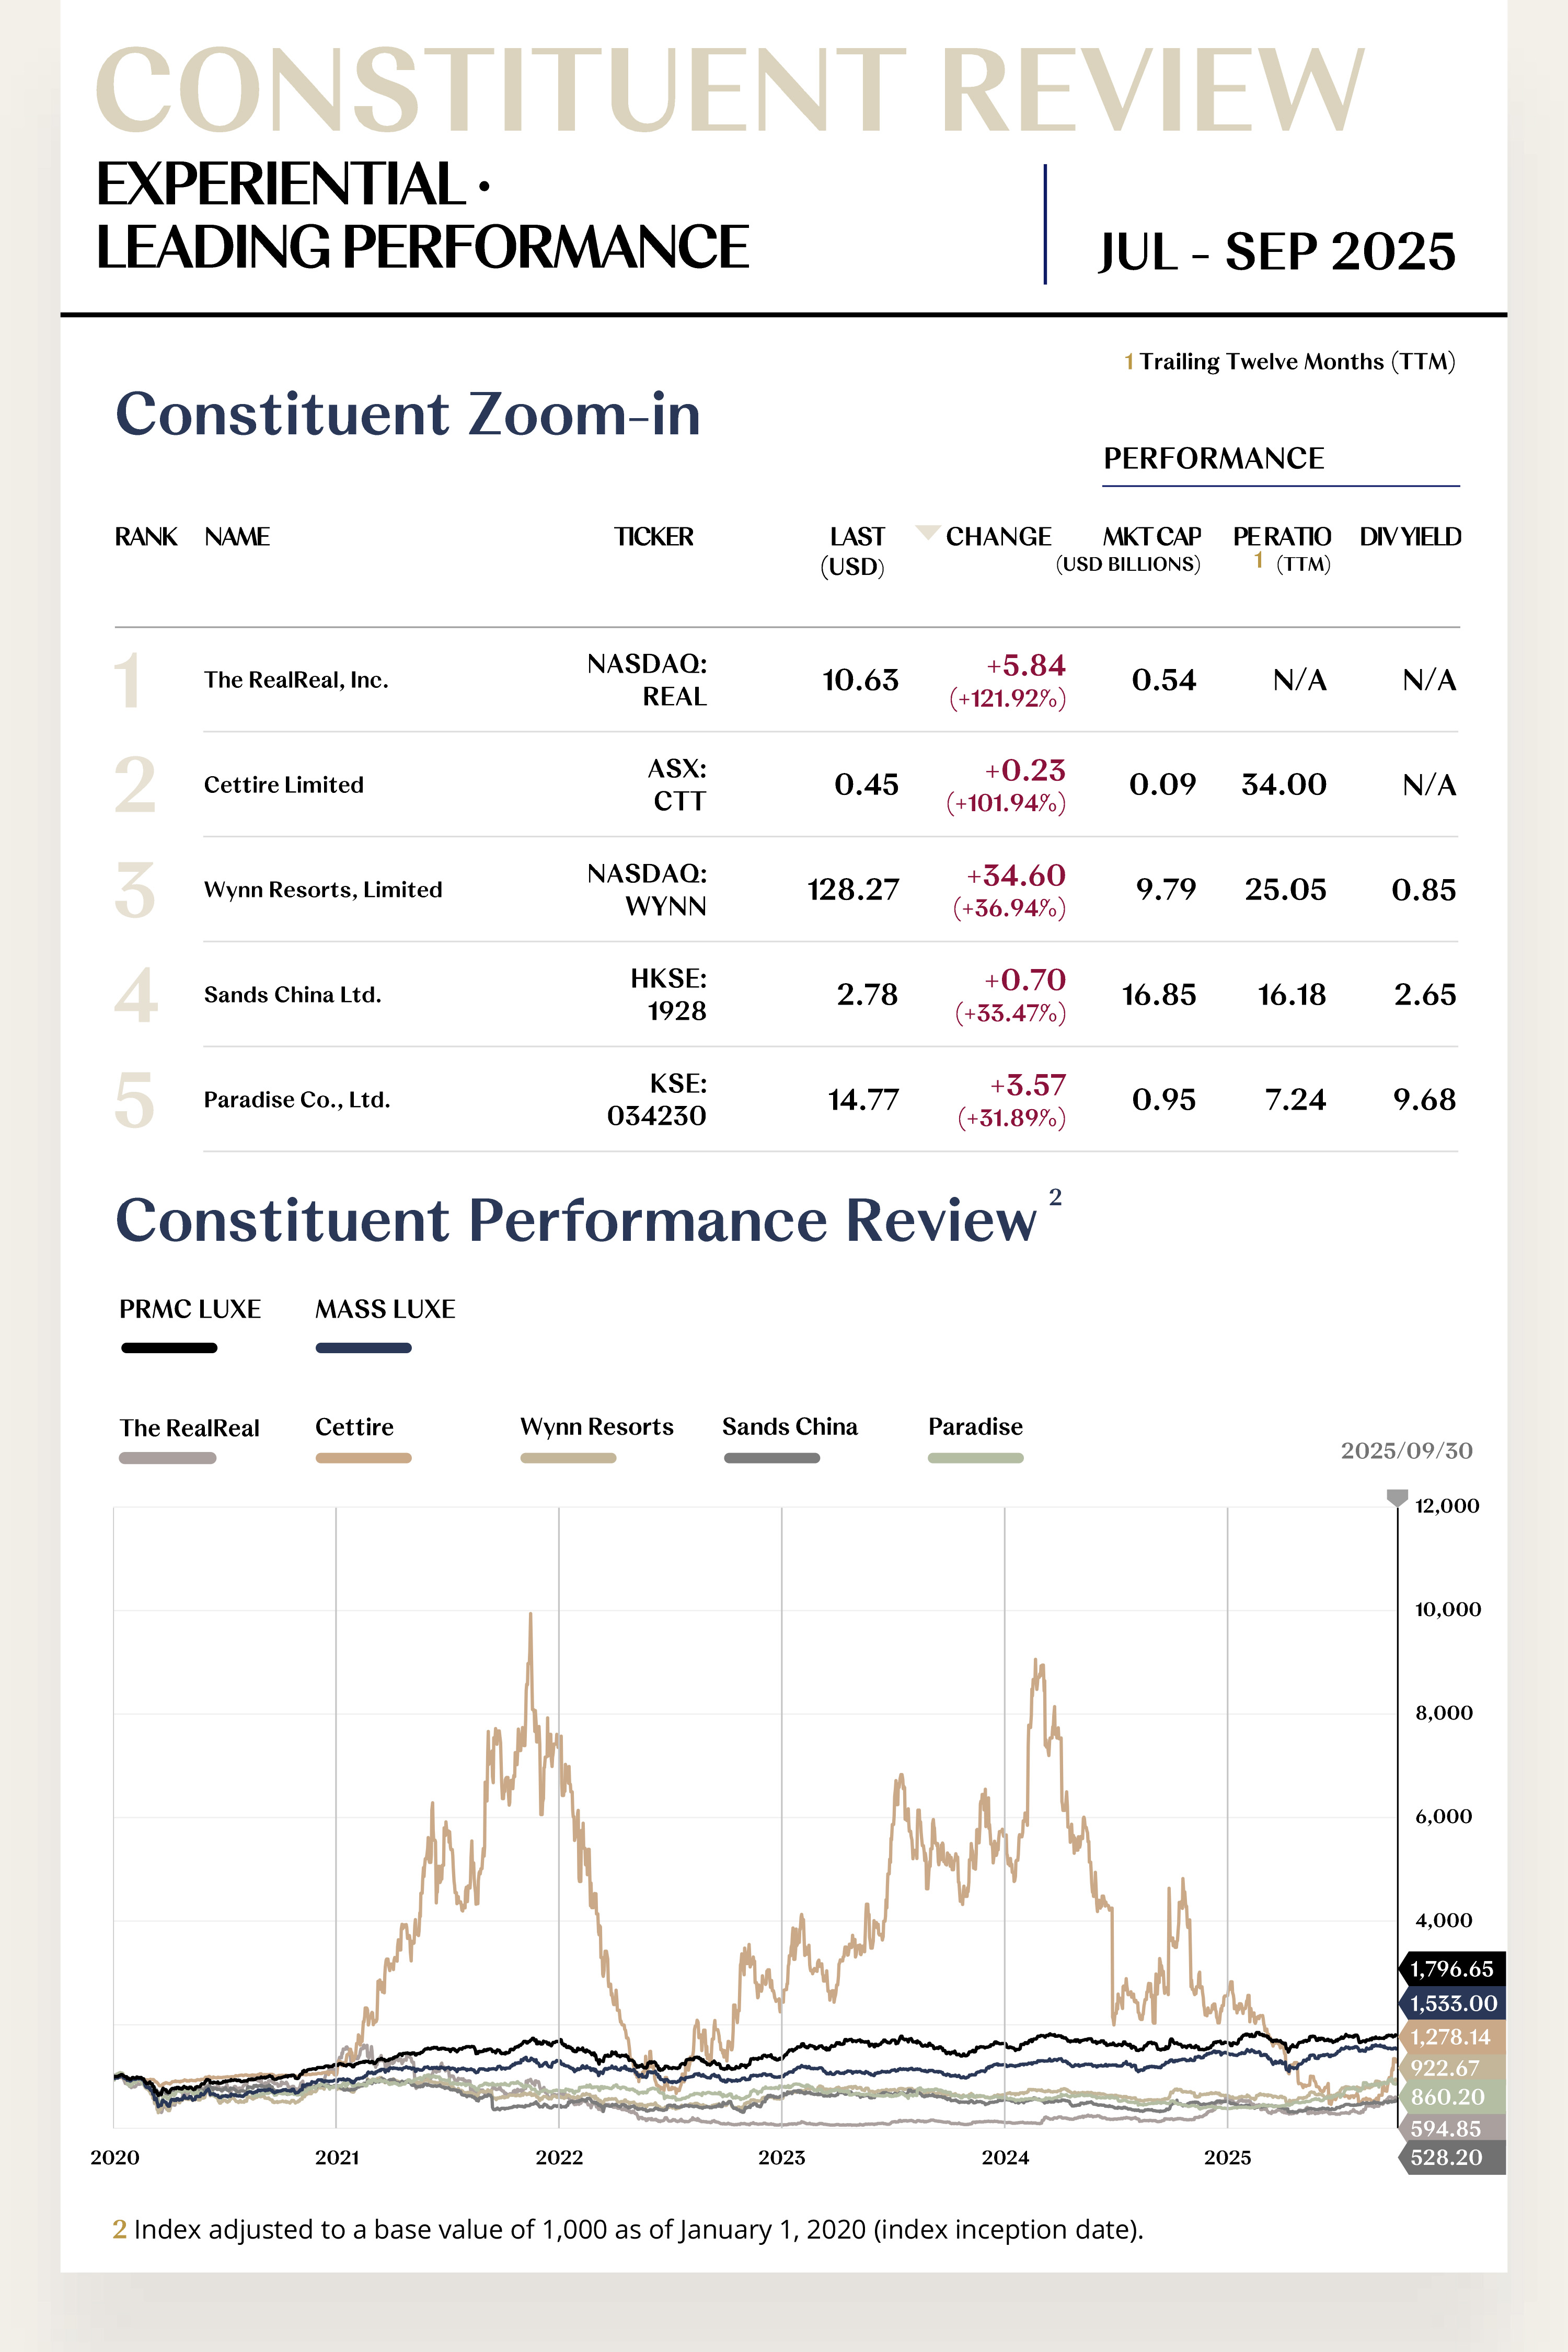Toggle The RealReal legend line
The height and width of the screenshot is (2352, 1568).
pyautogui.click(x=167, y=1458)
